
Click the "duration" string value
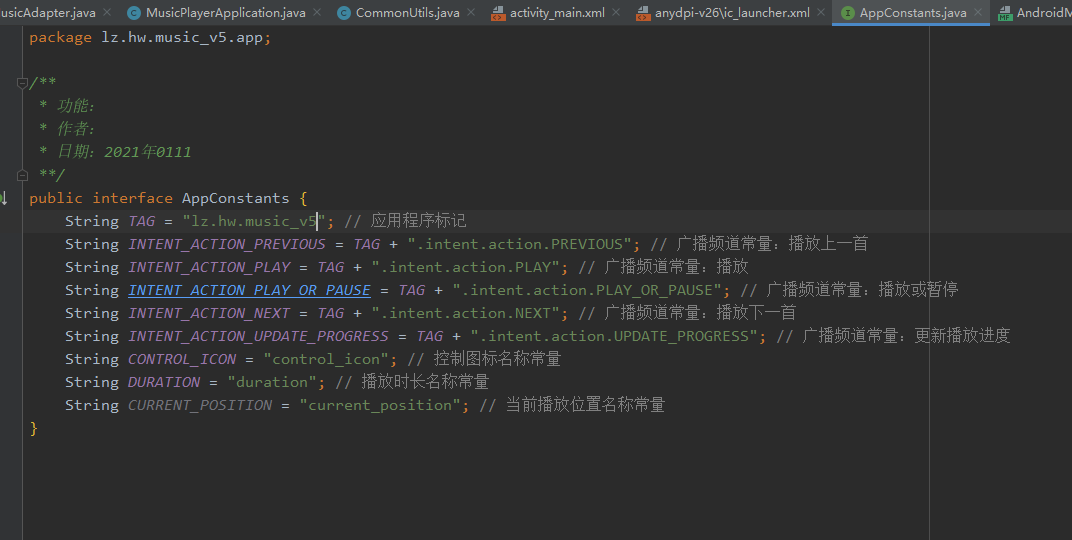(x=272, y=382)
